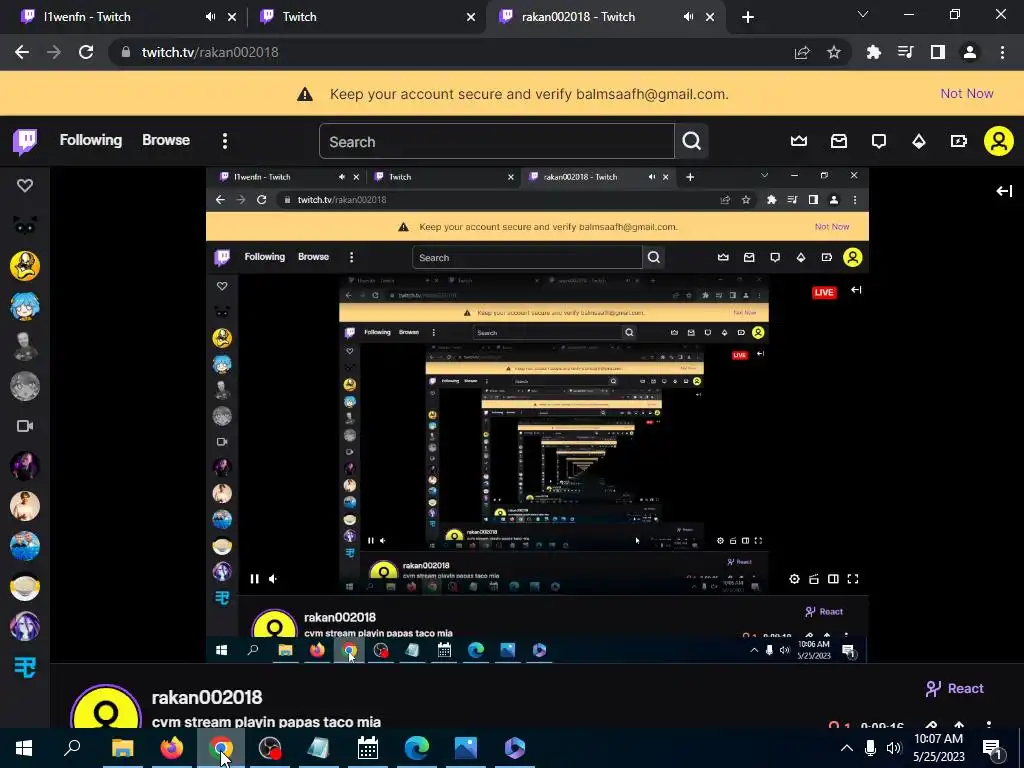Reload the current page
The width and height of the screenshot is (1024, 768).
[86, 52]
